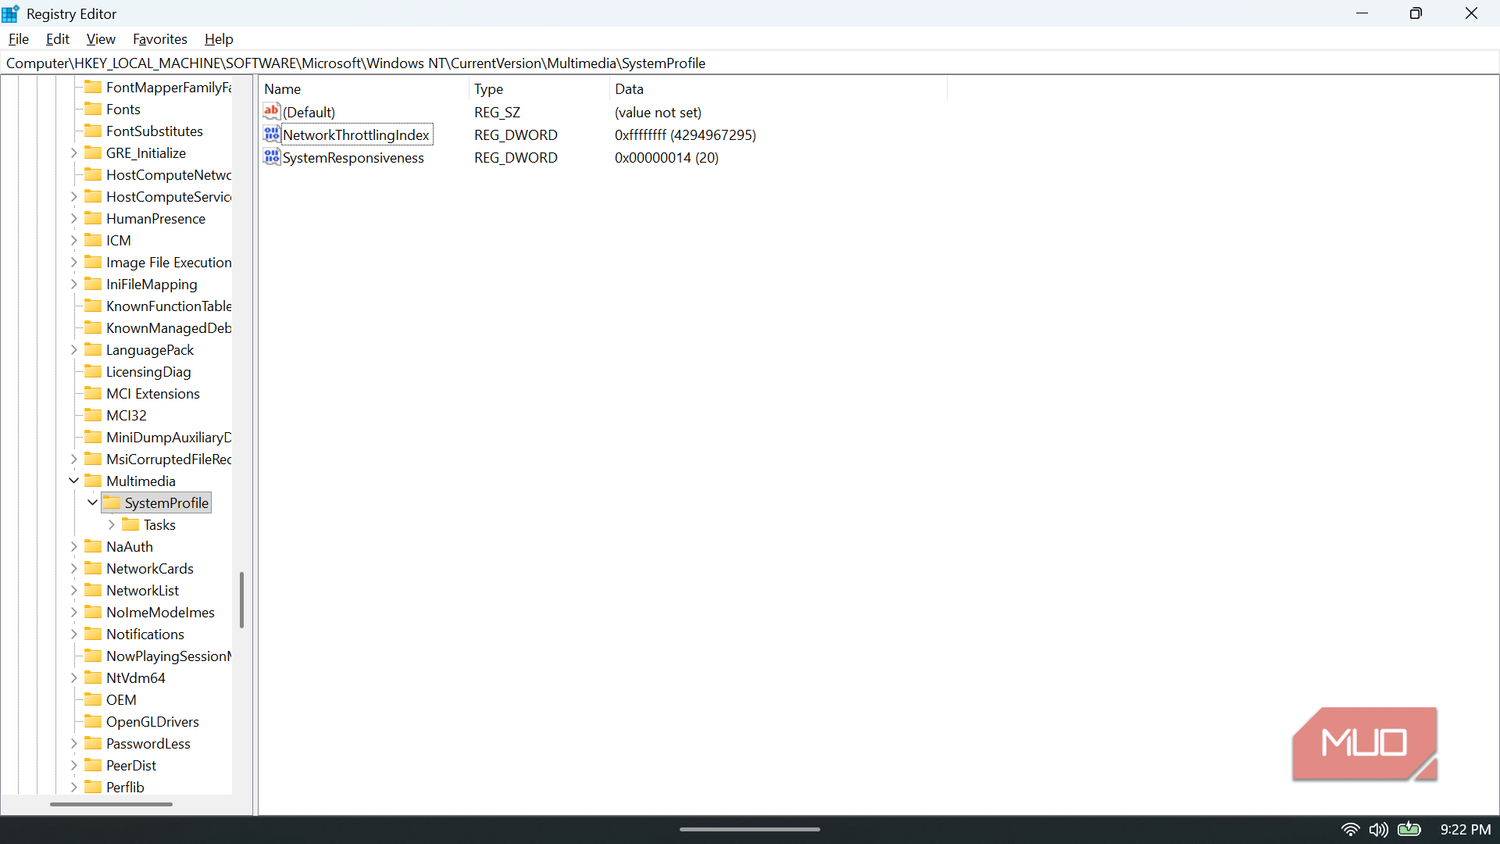Click the open SystemProfile folder icon
Image resolution: width=1500 pixels, height=844 pixels.
pos(112,503)
